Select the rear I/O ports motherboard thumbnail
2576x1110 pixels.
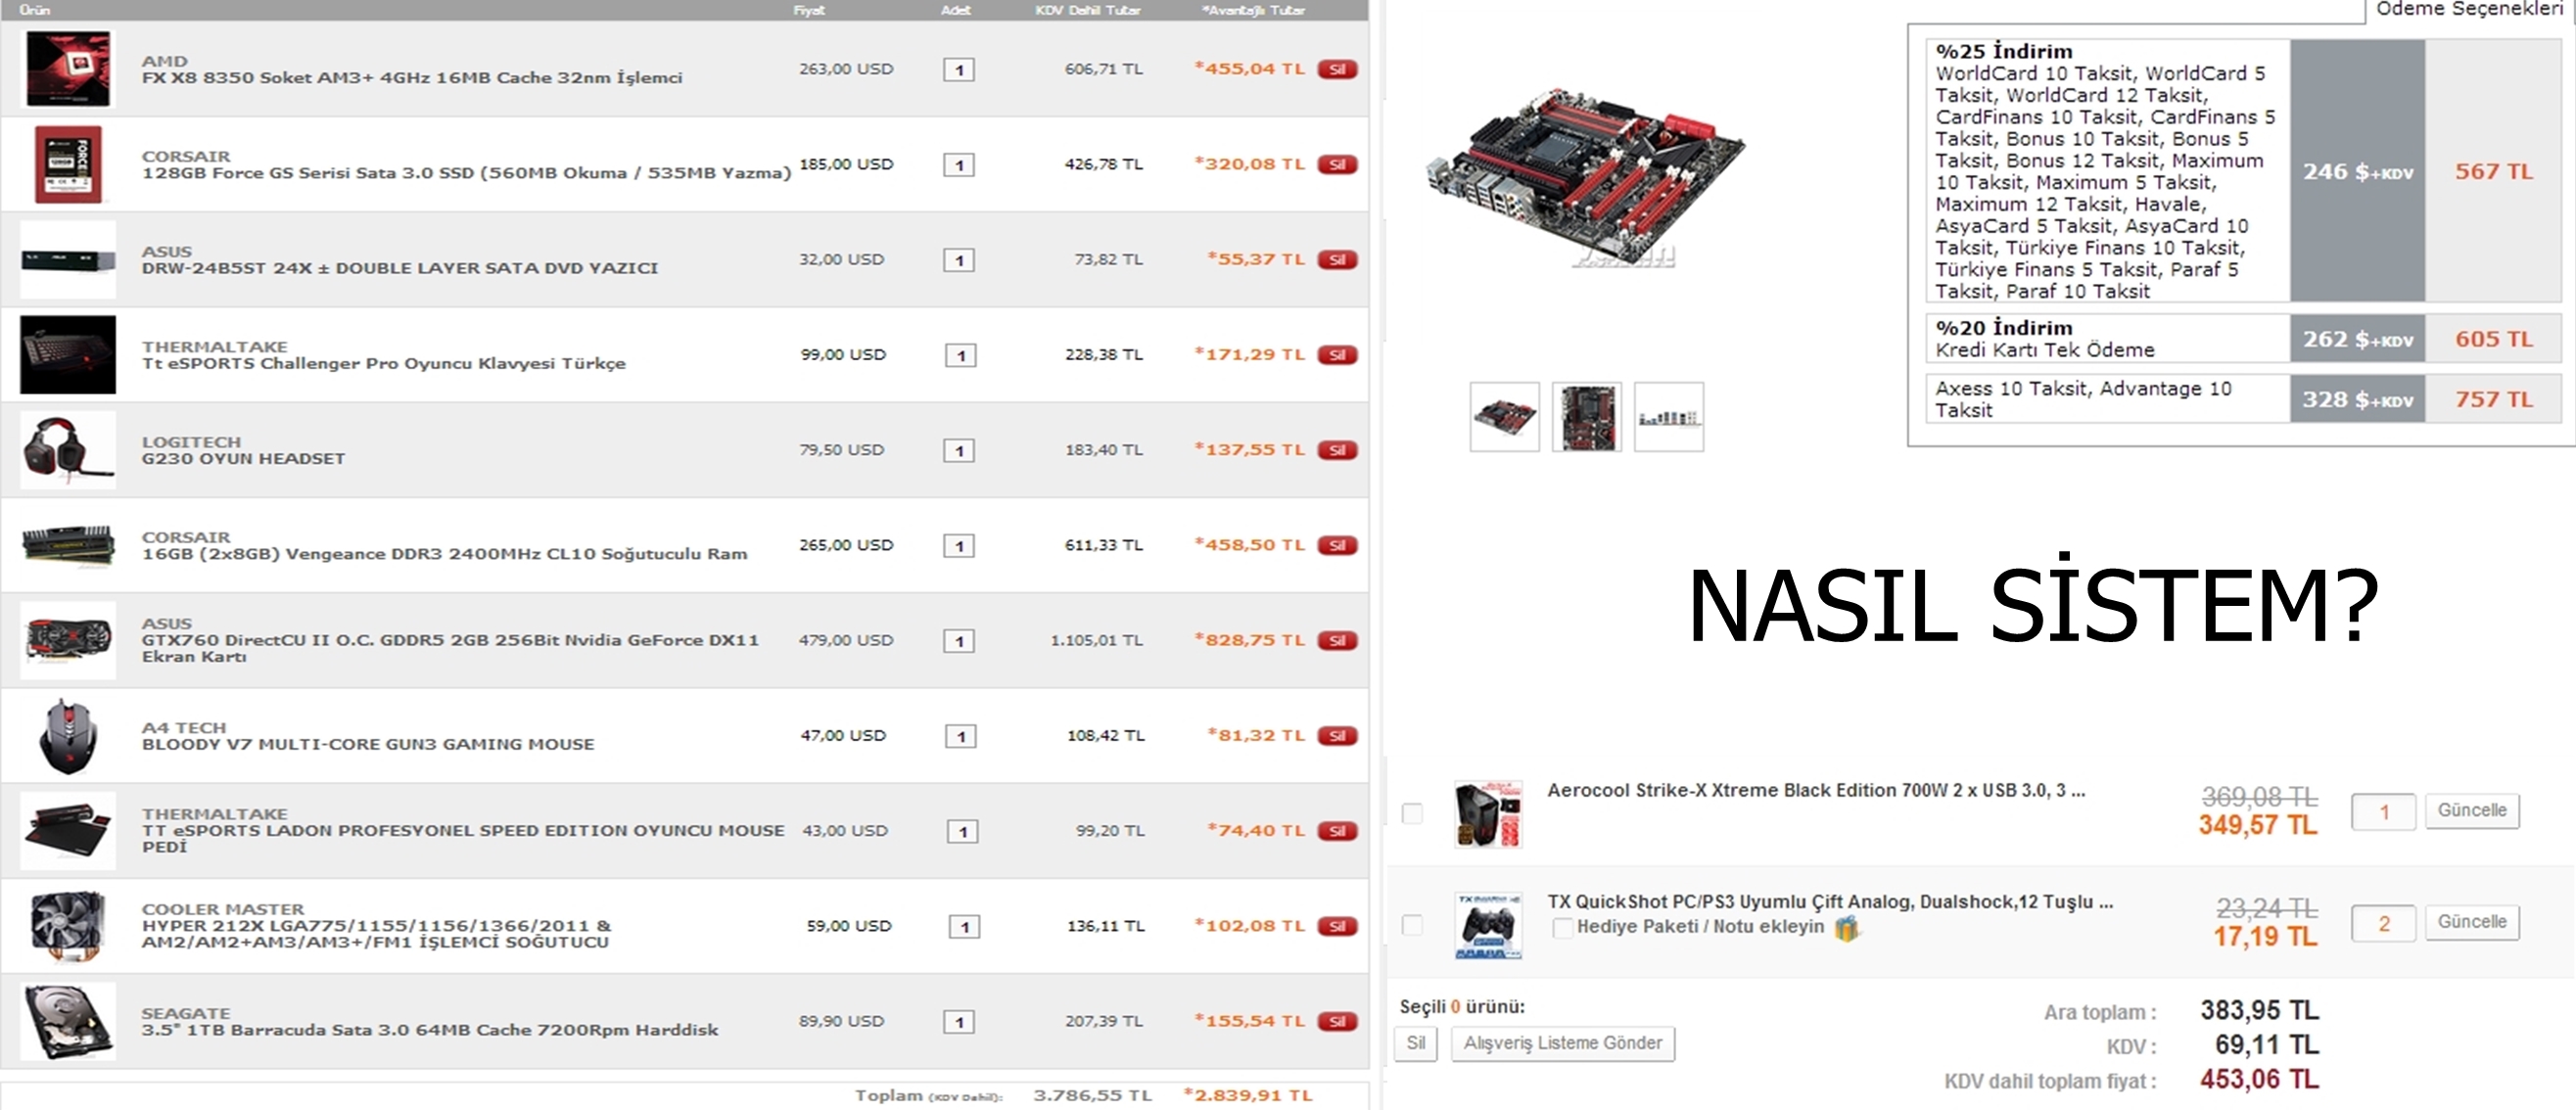[1668, 416]
